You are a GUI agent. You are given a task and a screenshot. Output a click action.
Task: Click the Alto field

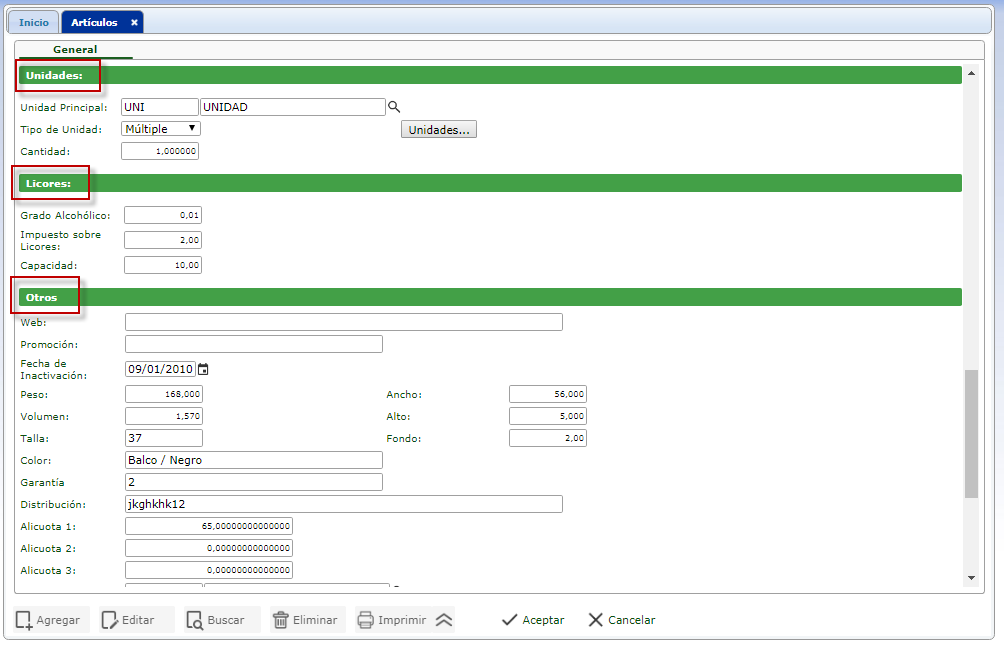[548, 416]
